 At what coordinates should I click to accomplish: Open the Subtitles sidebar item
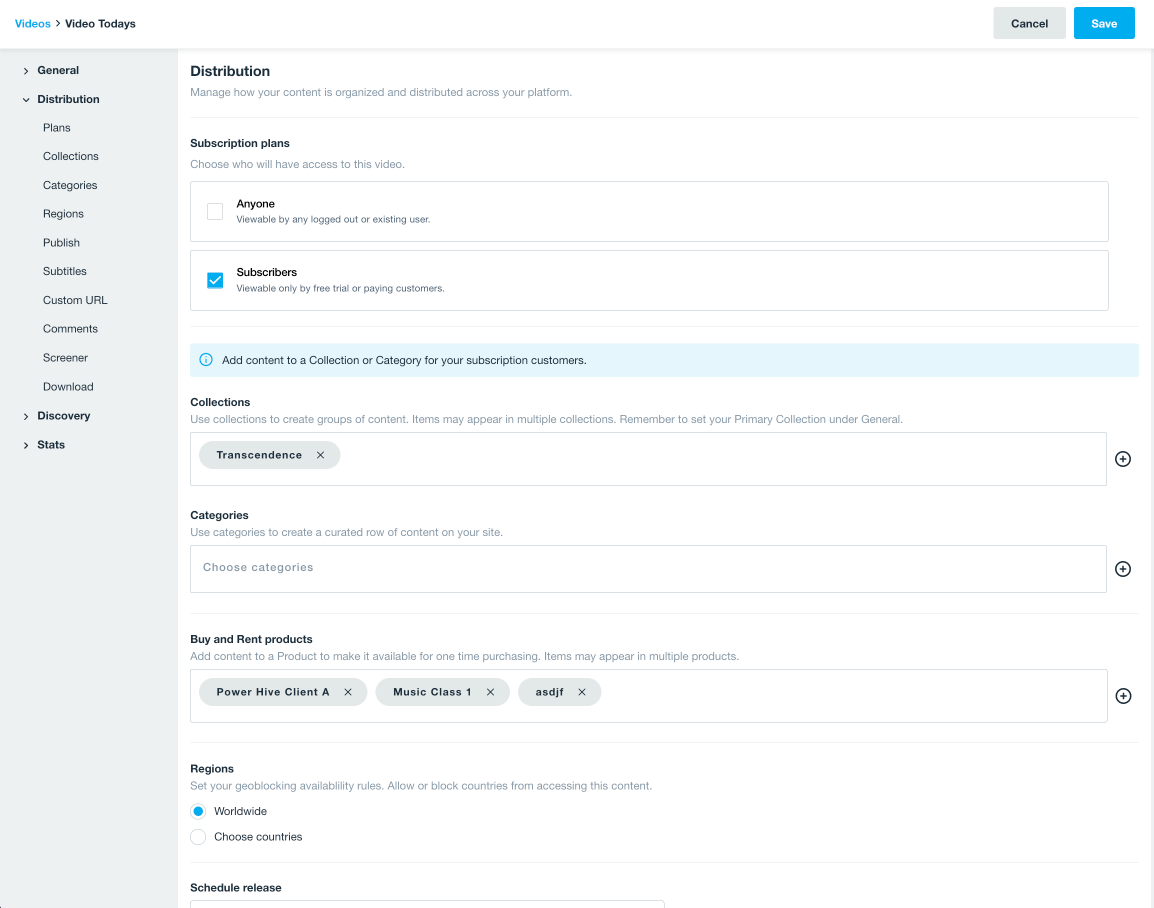click(65, 271)
